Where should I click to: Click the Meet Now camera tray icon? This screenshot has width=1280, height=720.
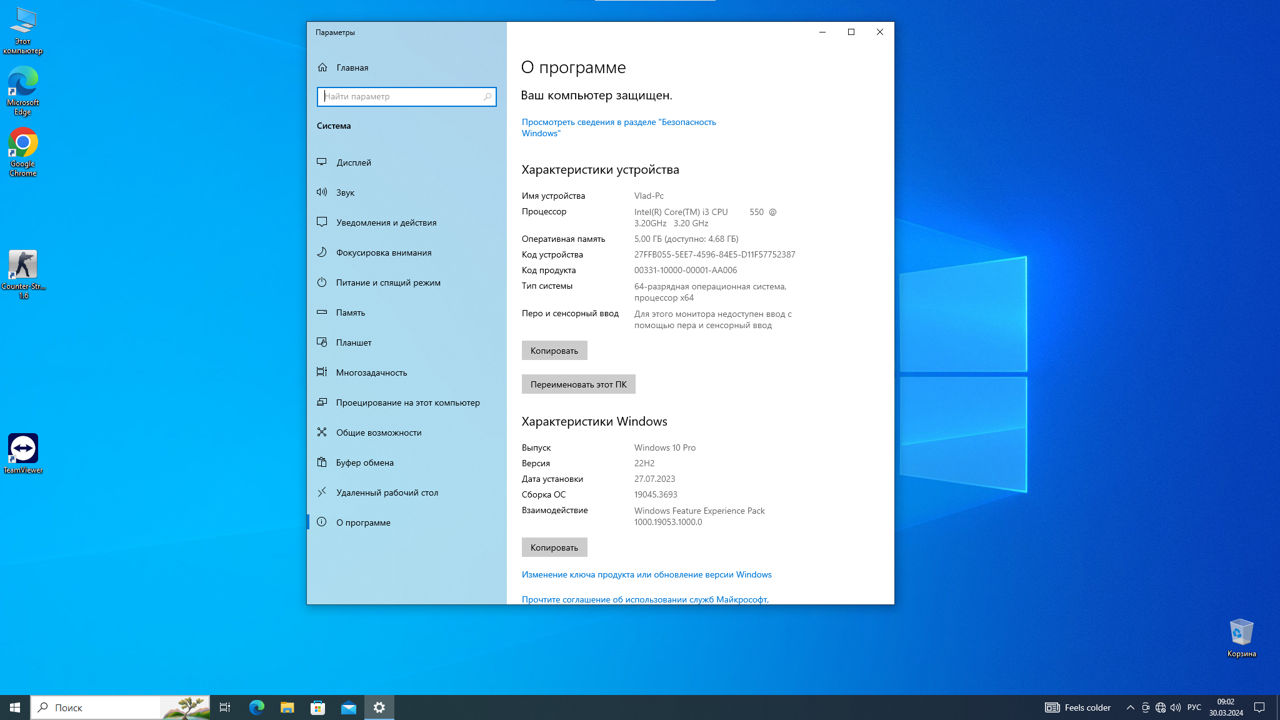point(1146,707)
